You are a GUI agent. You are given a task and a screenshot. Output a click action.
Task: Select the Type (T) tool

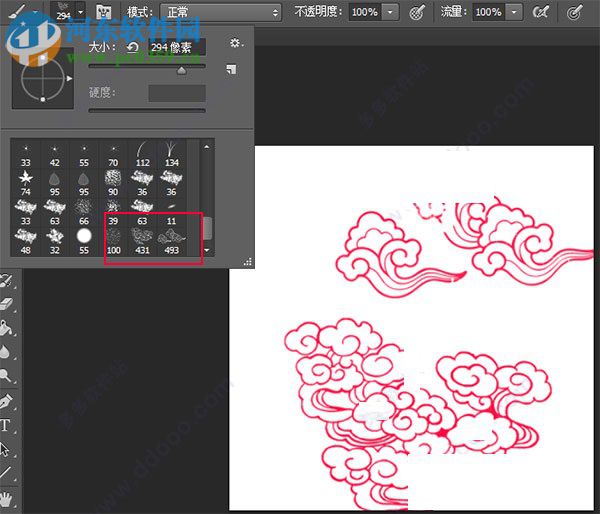5,425
